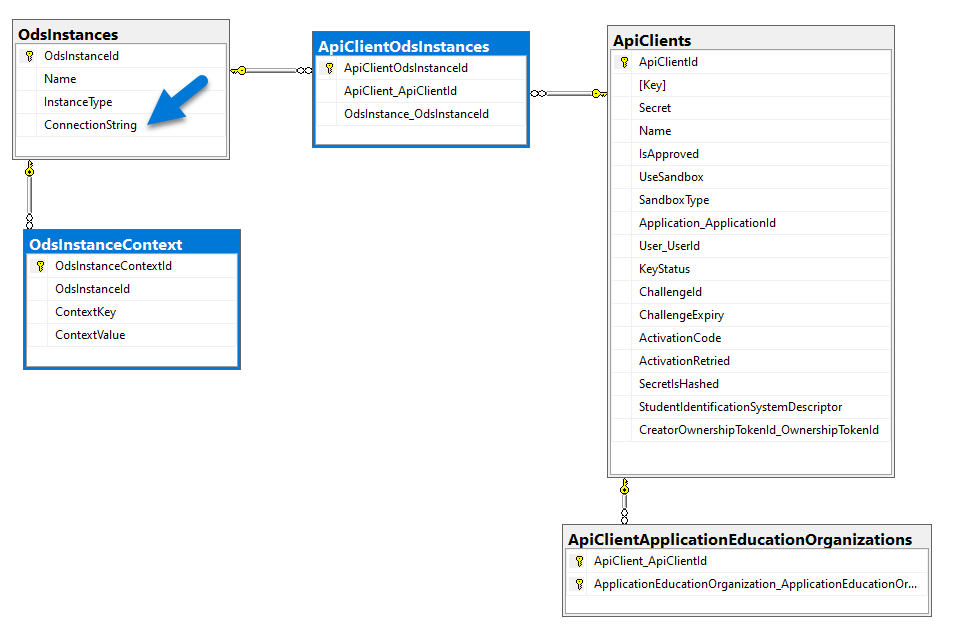Select the OdsInstanceContextId column row

pos(132,266)
